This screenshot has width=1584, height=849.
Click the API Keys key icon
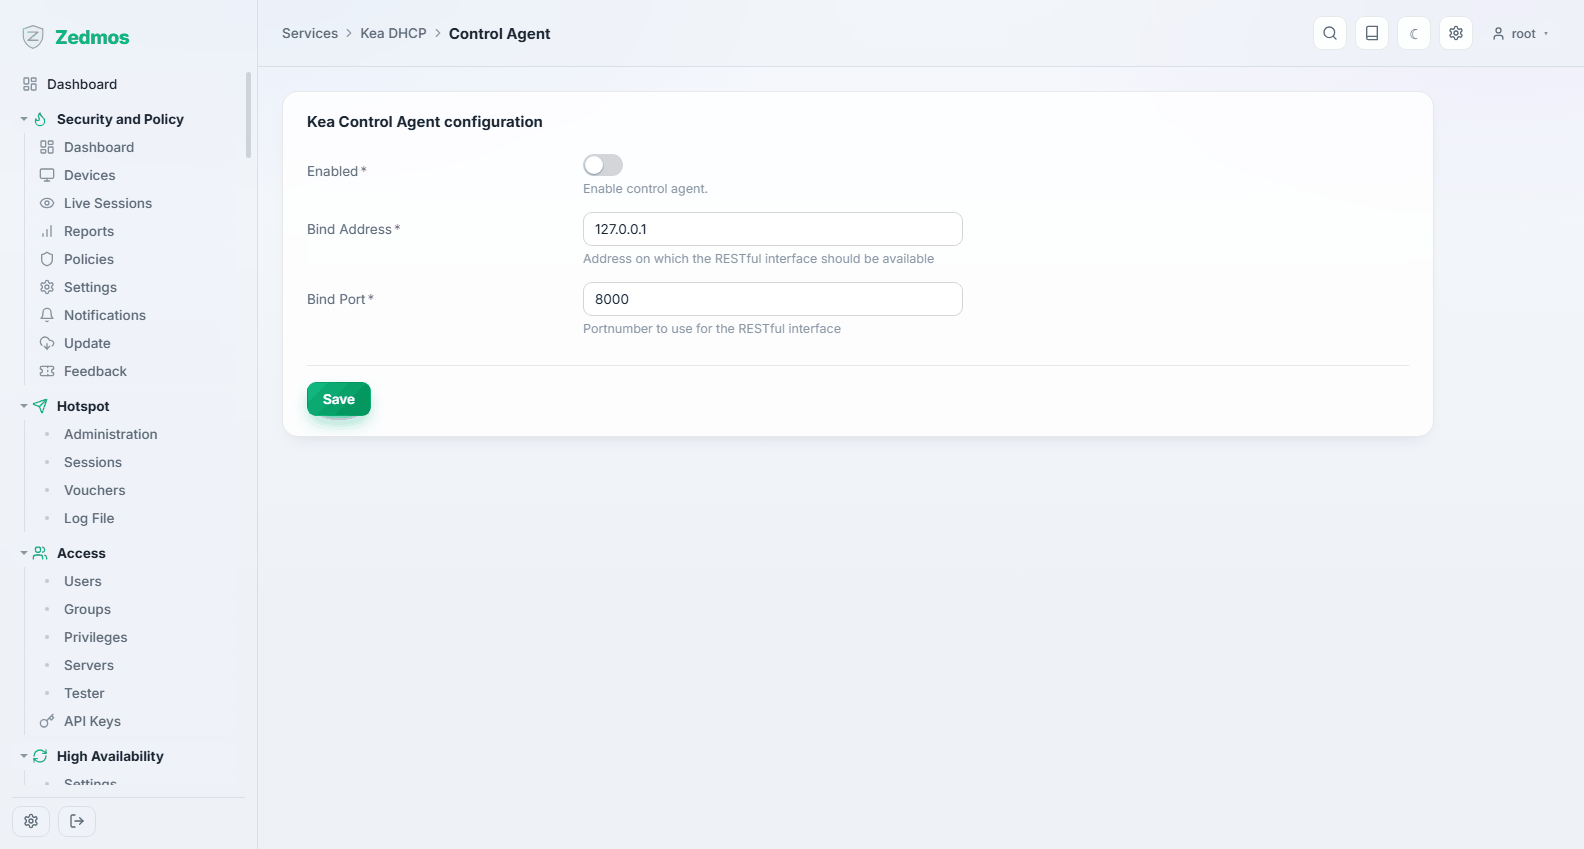point(47,721)
